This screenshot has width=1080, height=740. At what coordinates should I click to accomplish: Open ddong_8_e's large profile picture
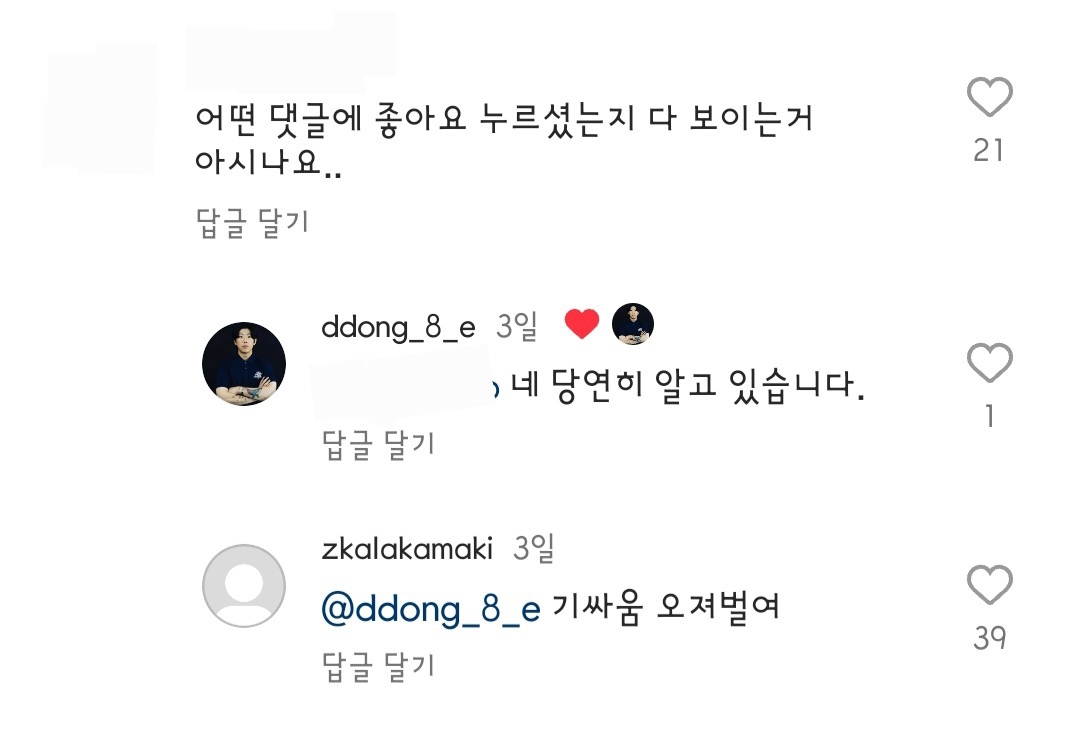pyautogui.click(x=244, y=363)
